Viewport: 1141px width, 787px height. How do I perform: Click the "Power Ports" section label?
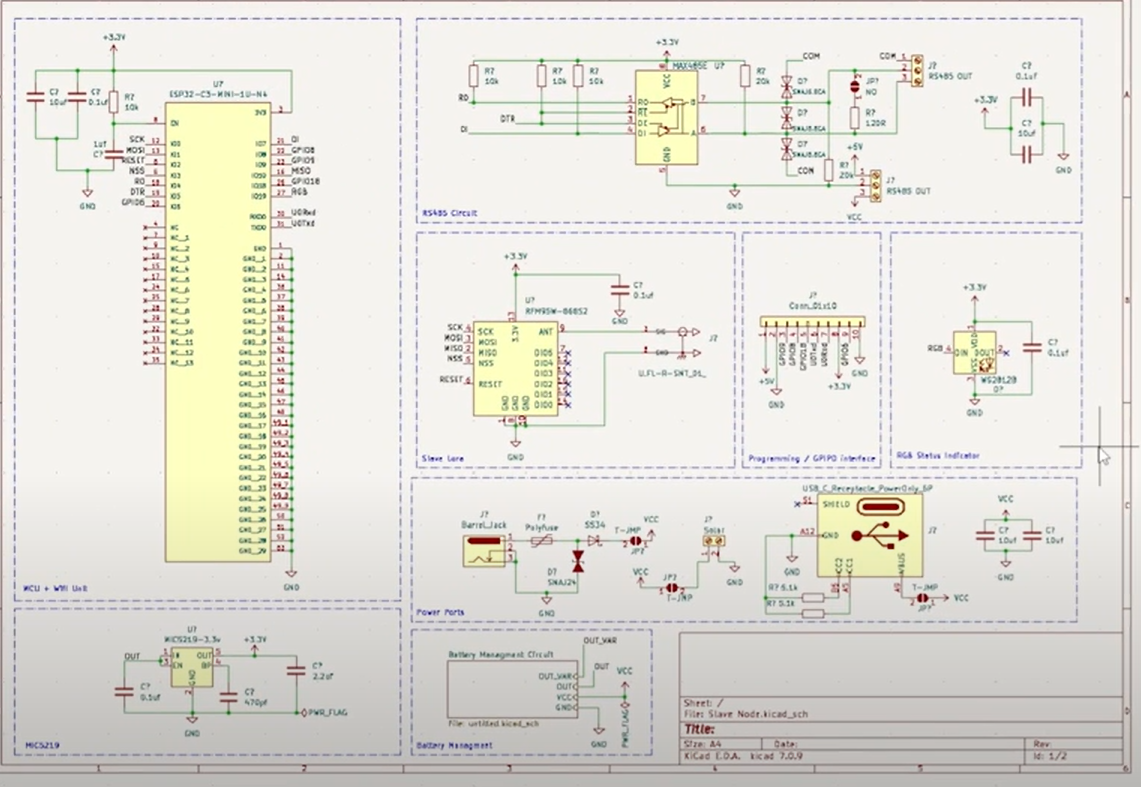[x=442, y=612]
